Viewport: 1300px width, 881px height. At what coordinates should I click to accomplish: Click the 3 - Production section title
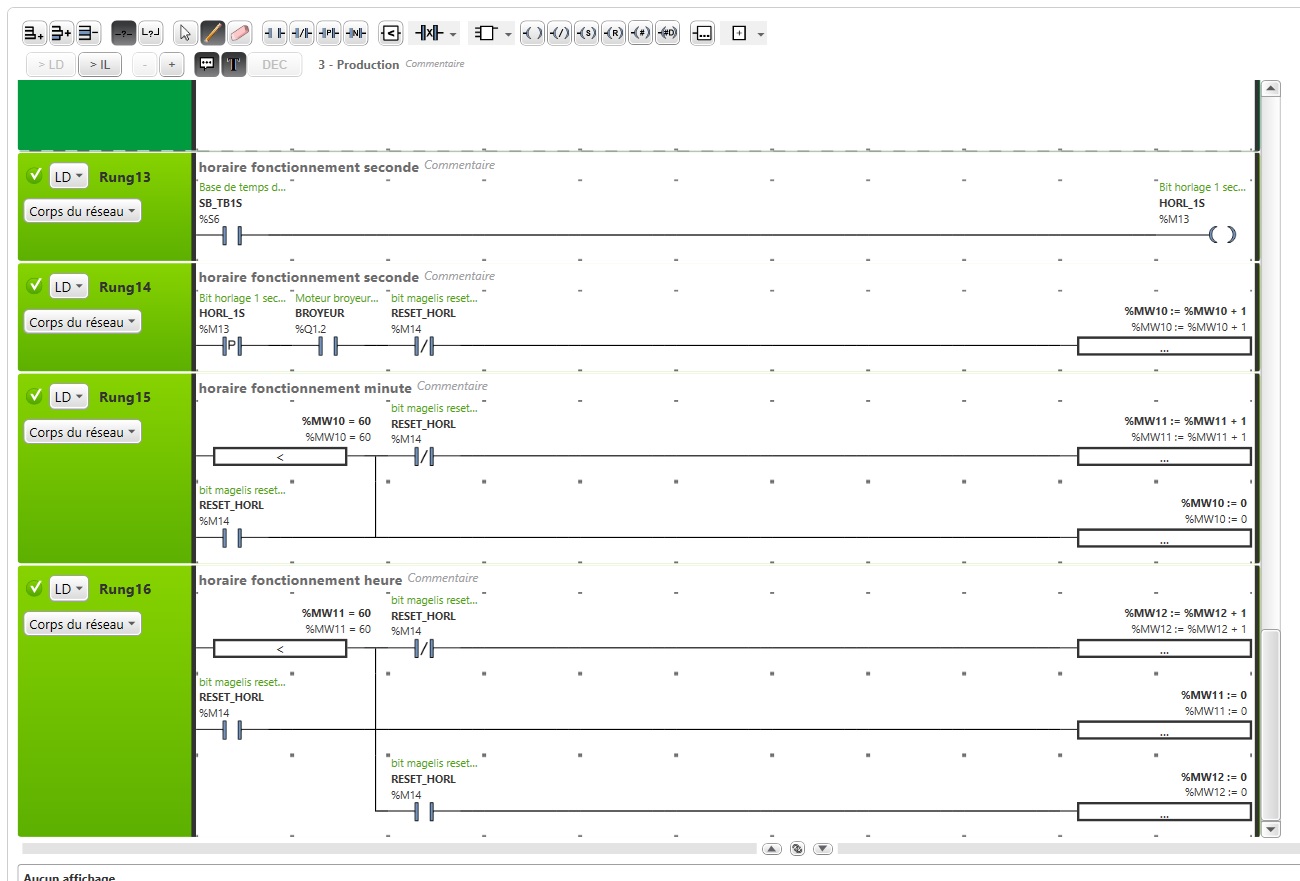(358, 65)
